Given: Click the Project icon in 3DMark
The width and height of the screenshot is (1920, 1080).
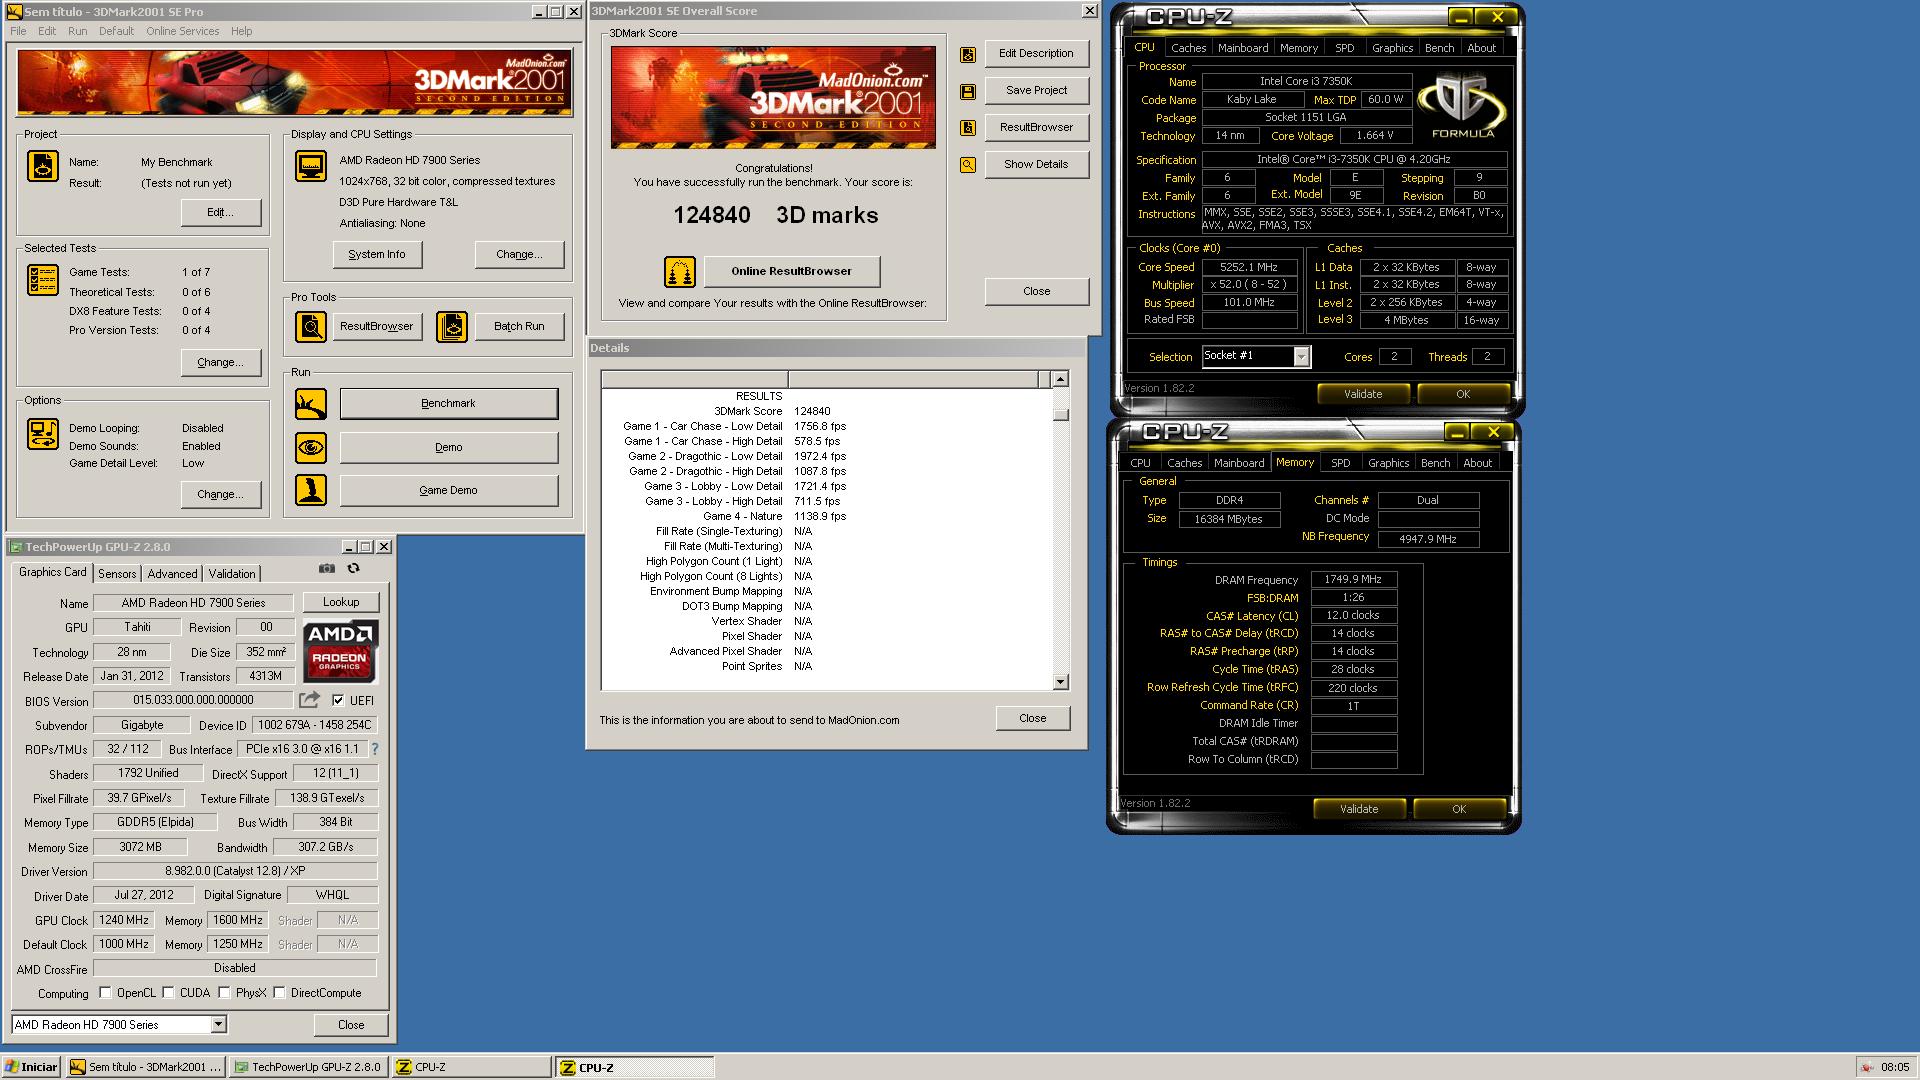Looking at the screenshot, I should tap(42, 166).
